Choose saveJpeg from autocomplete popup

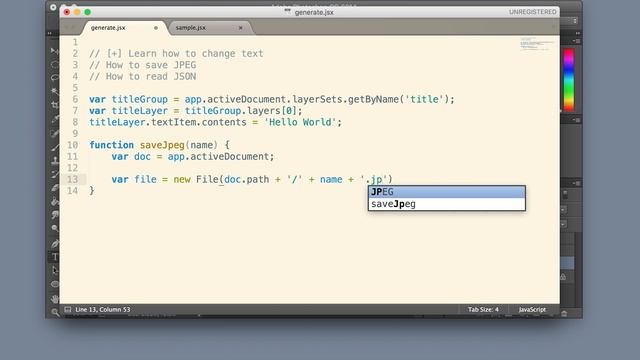(447, 204)
